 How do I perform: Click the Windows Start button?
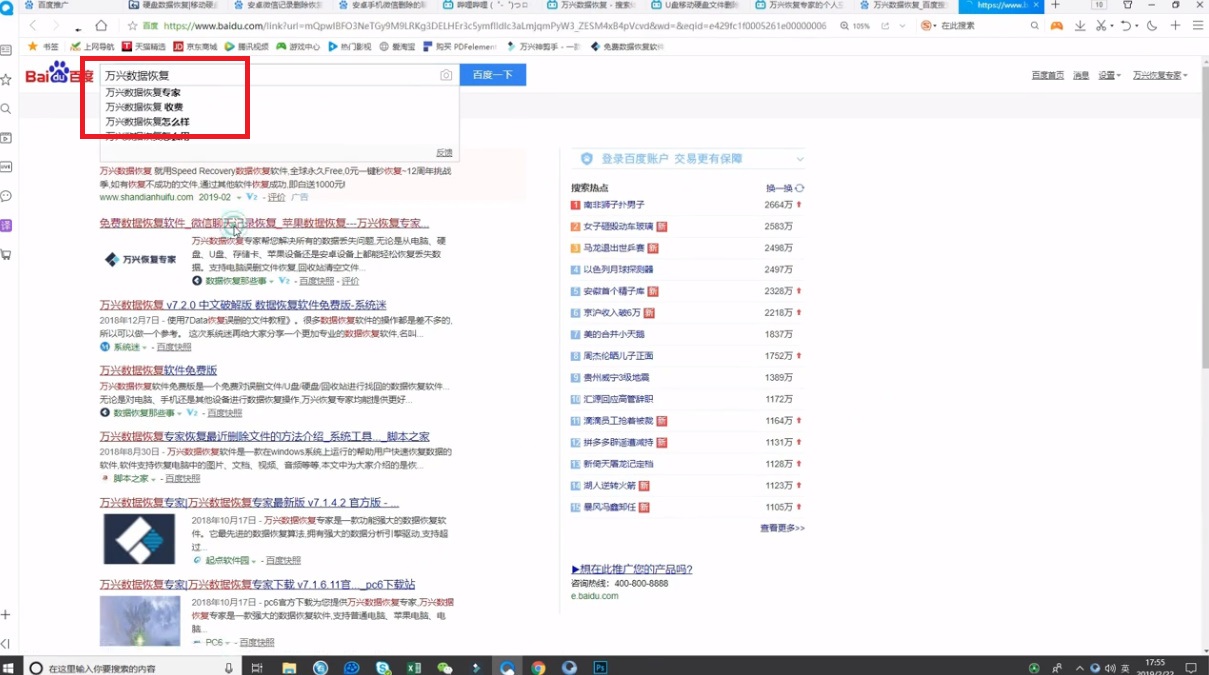tap(9, 667)
